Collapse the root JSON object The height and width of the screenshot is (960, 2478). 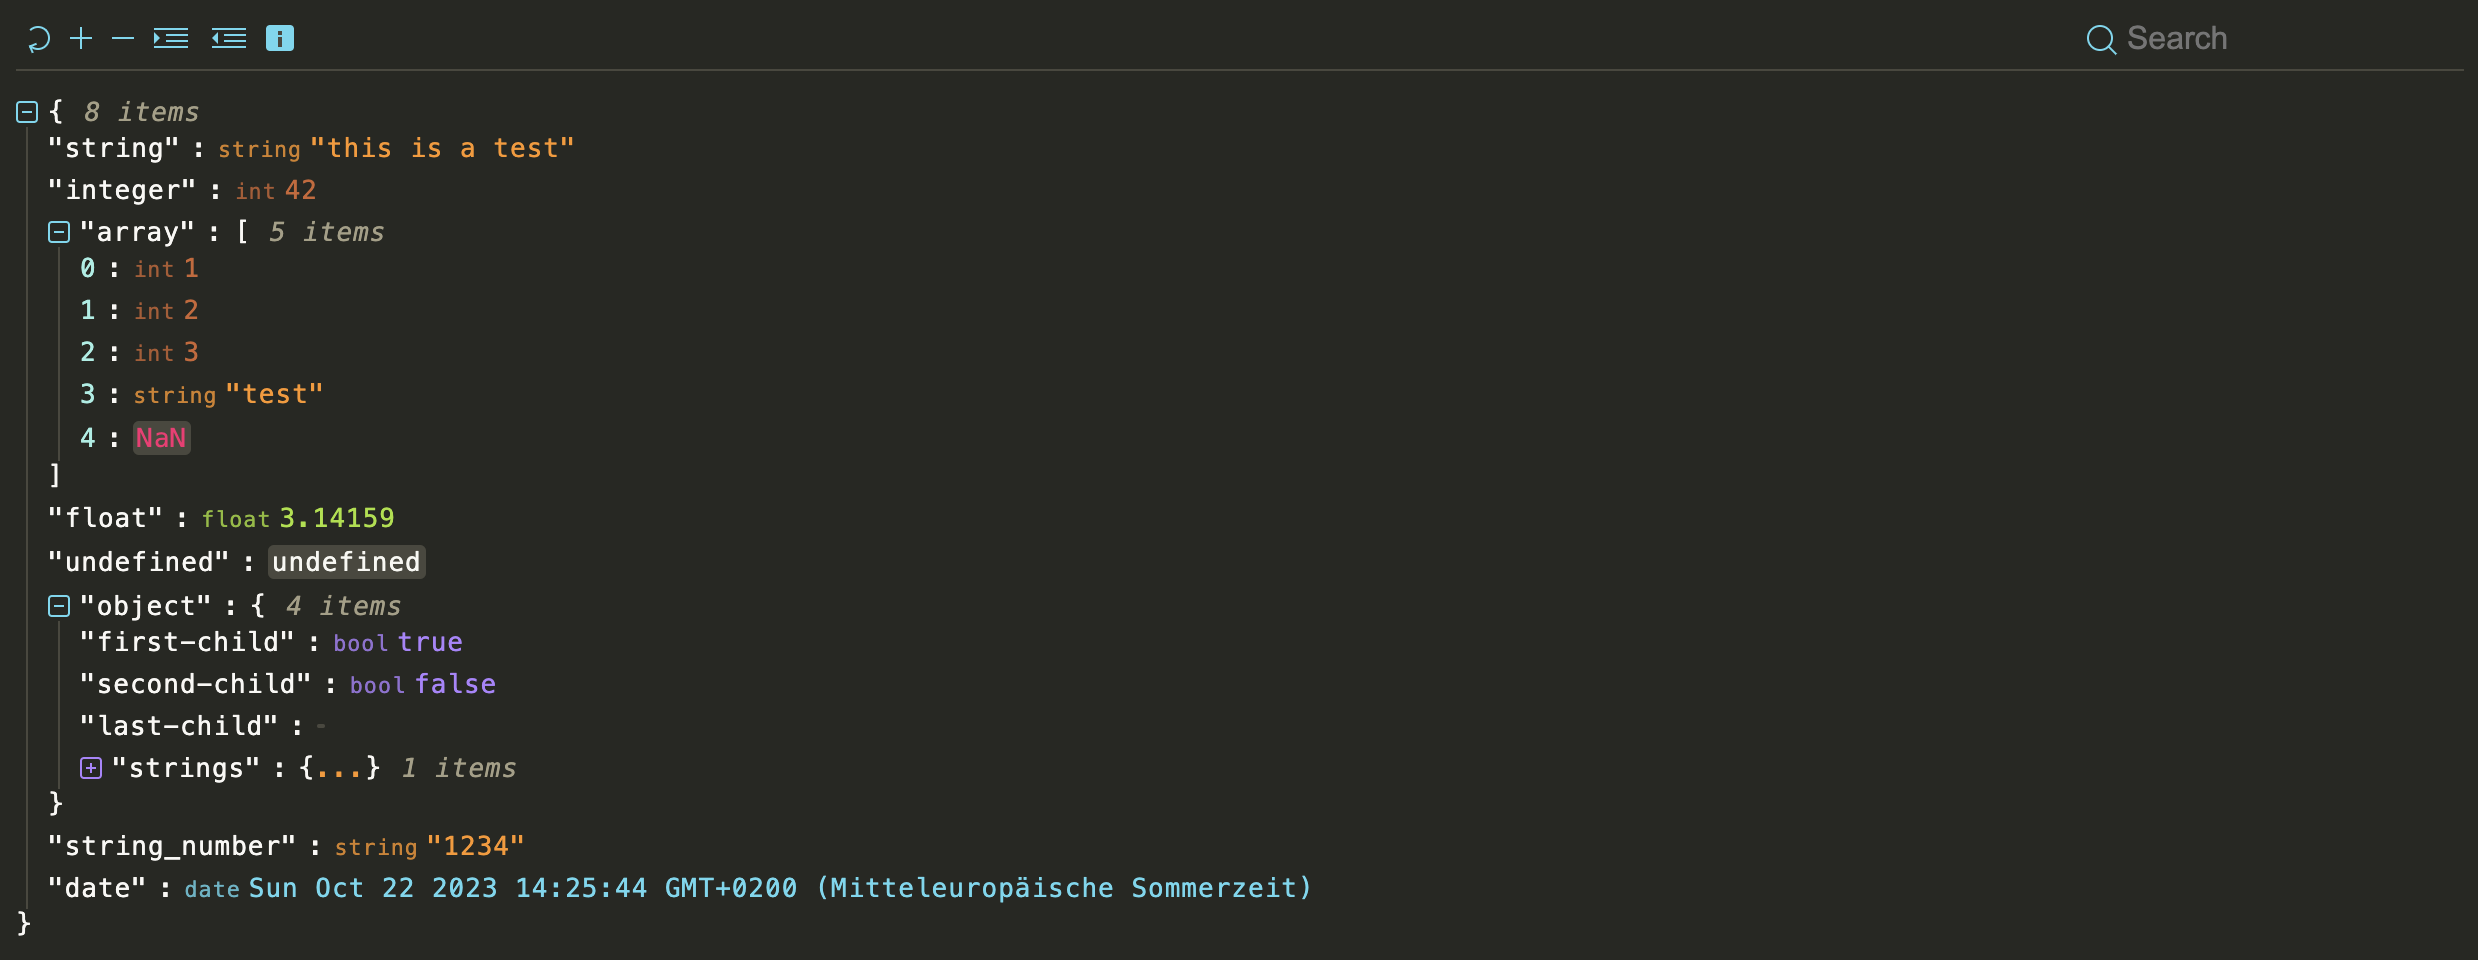[x=25, y=112]
